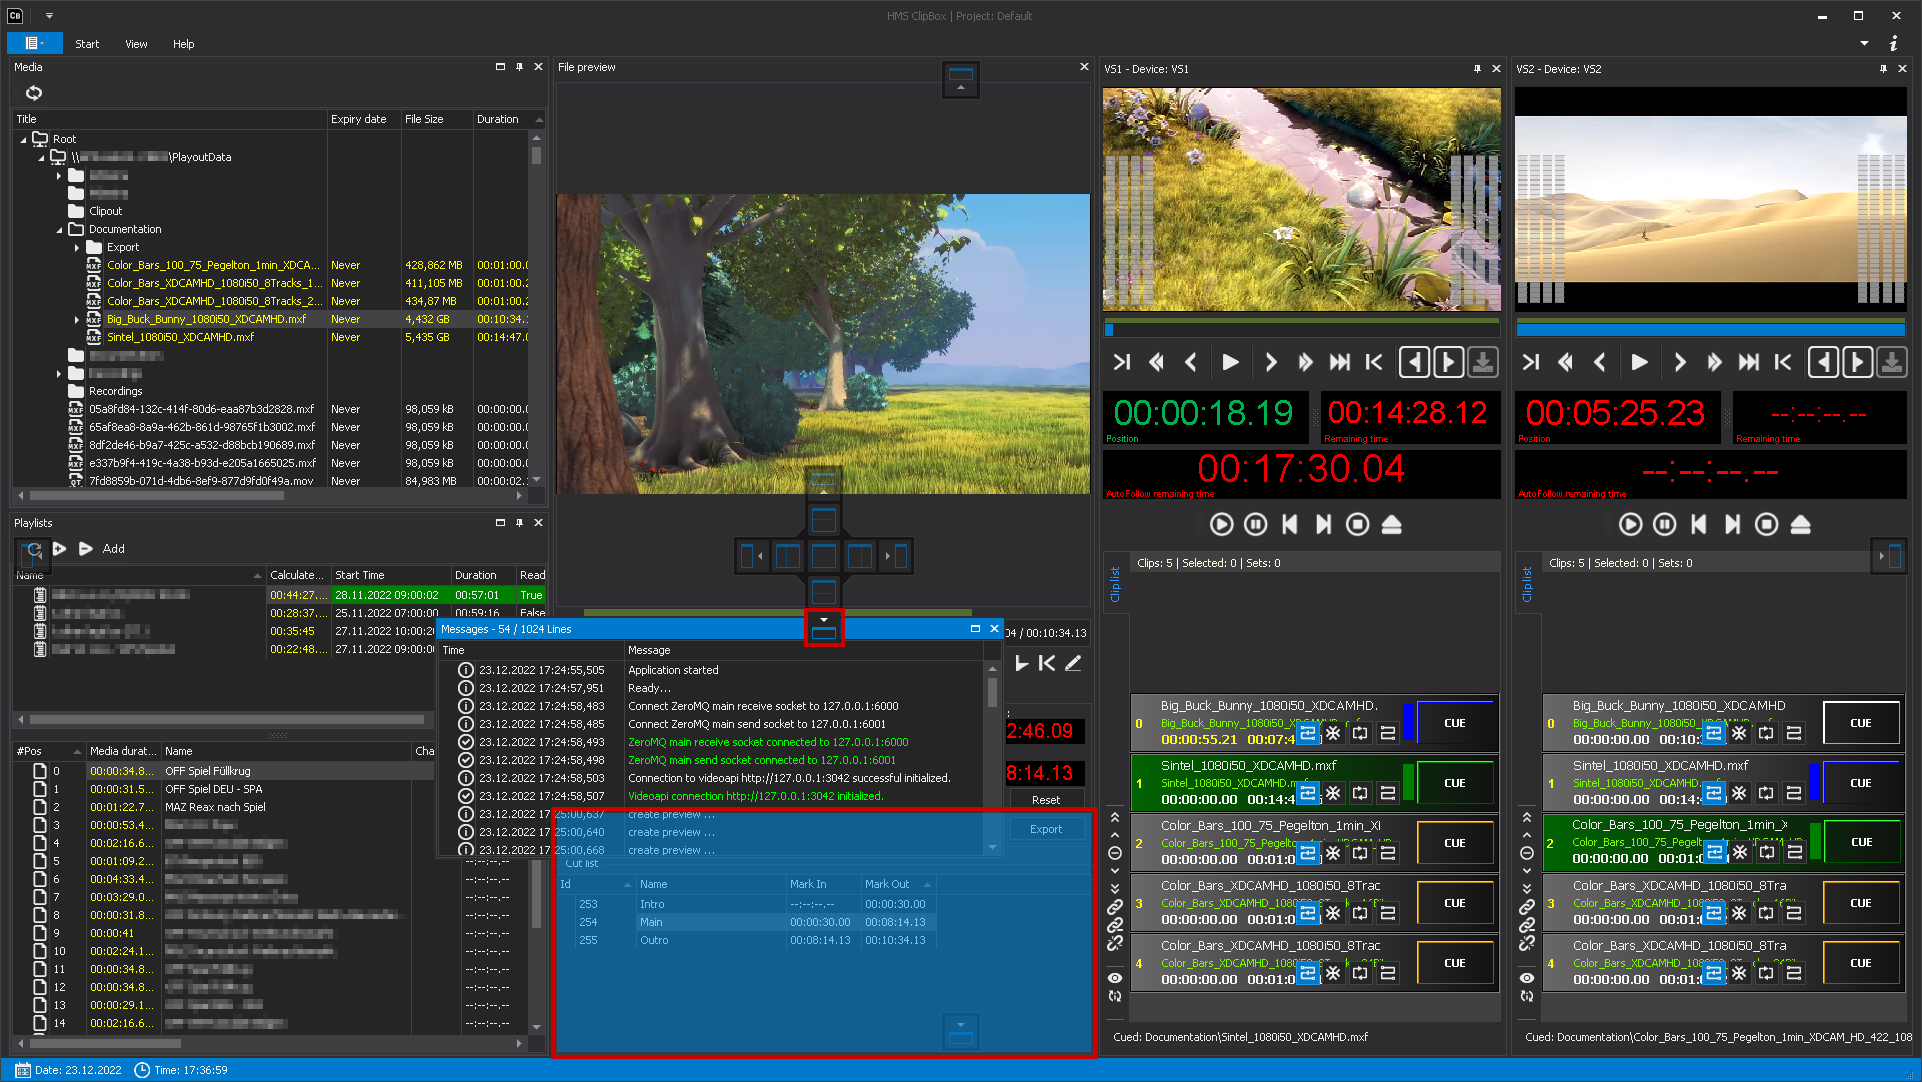The height and width of the screenshot is (1082, 1922).
Task: Click edit pencil icon in file preview
Action: coord(1073,663)
